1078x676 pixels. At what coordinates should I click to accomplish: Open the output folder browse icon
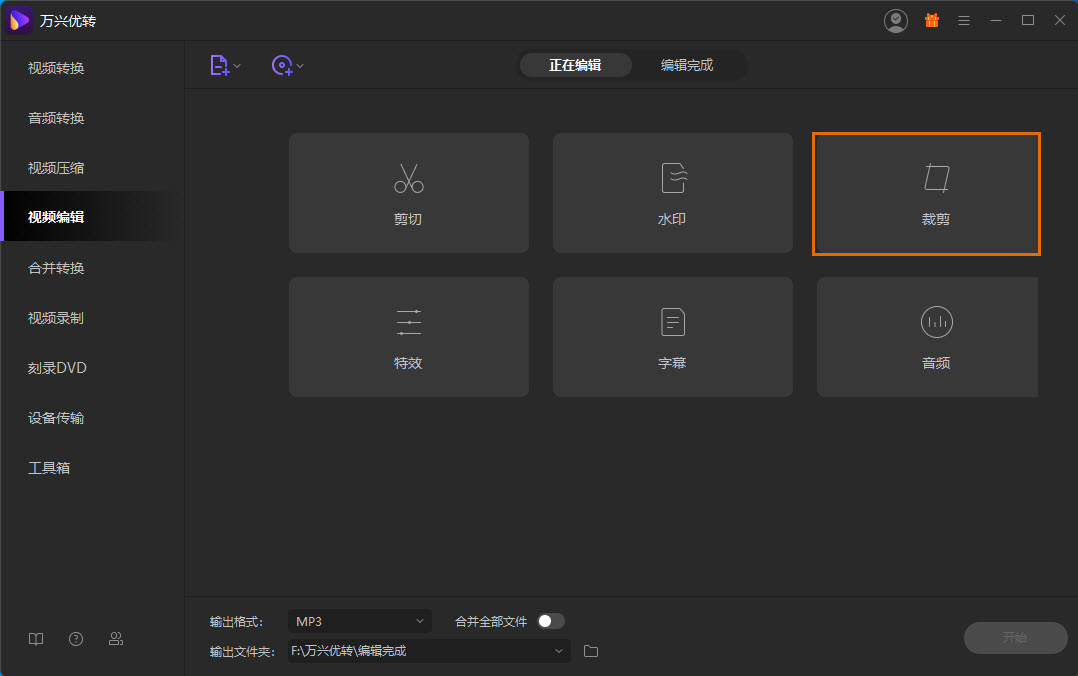click(x=591, y=651)
